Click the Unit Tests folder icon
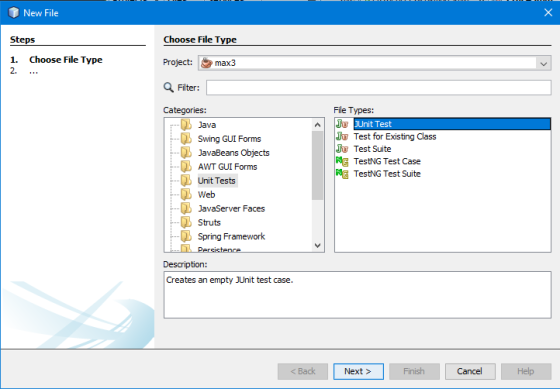Viewport: 560px width, 389px height. point(186,180)
